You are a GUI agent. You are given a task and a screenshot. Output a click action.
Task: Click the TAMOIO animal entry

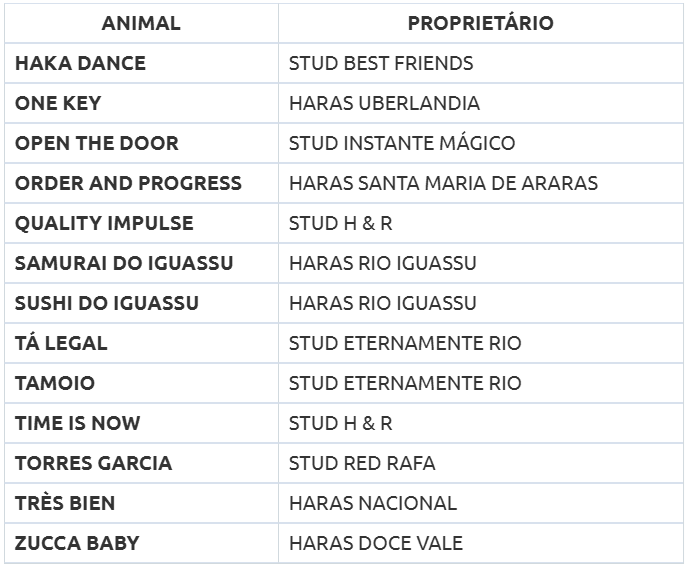(55, 383)
